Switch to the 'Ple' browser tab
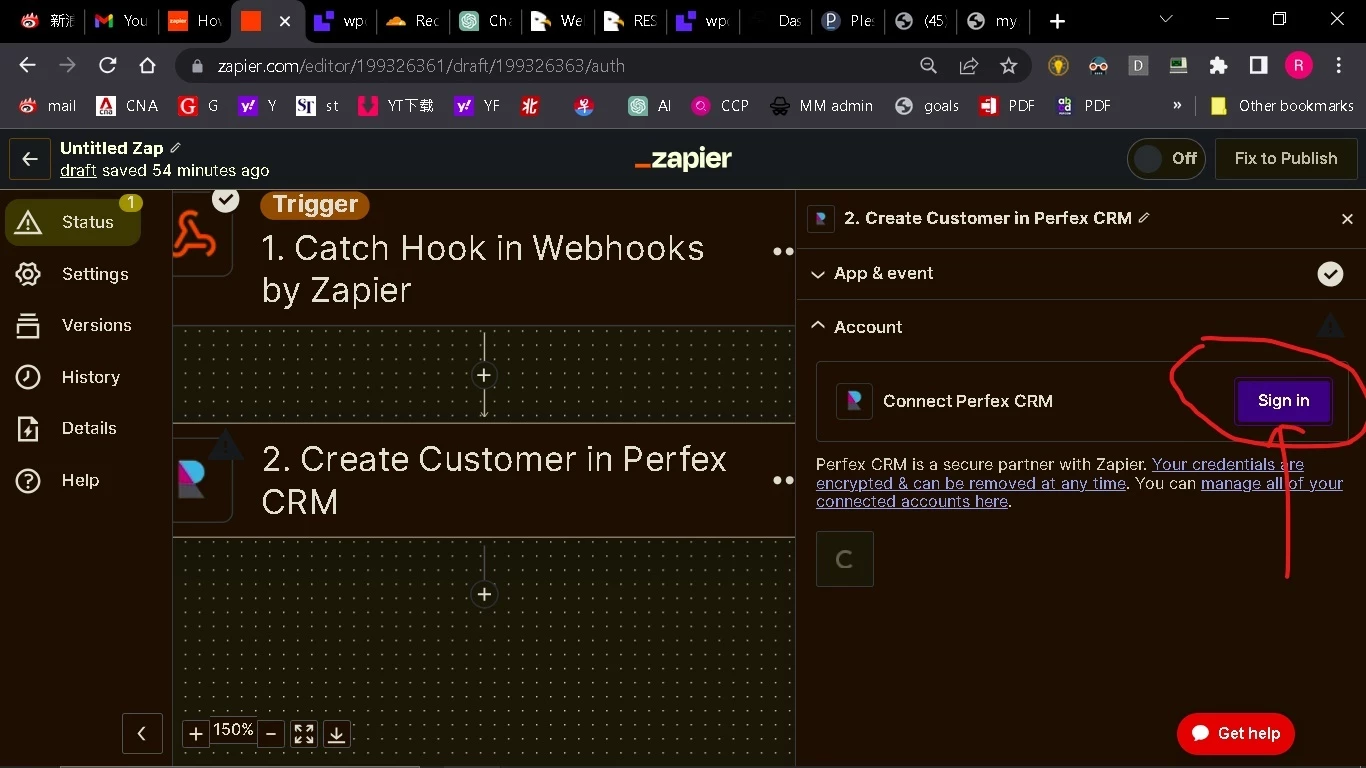Screen dimensions: 1366x768 pyautogui.click(x=847, y=20)
